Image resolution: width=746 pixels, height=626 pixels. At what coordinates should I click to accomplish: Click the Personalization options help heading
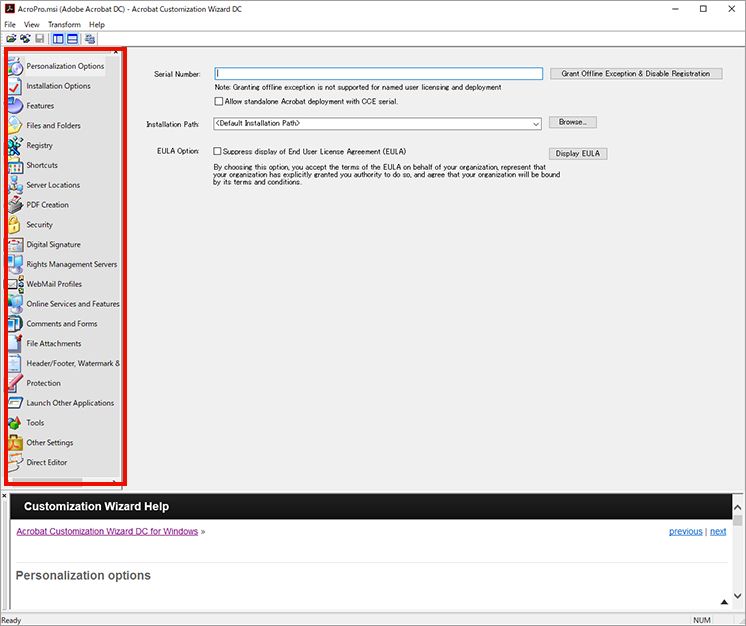pyautogui.click(x=83, y=576)
